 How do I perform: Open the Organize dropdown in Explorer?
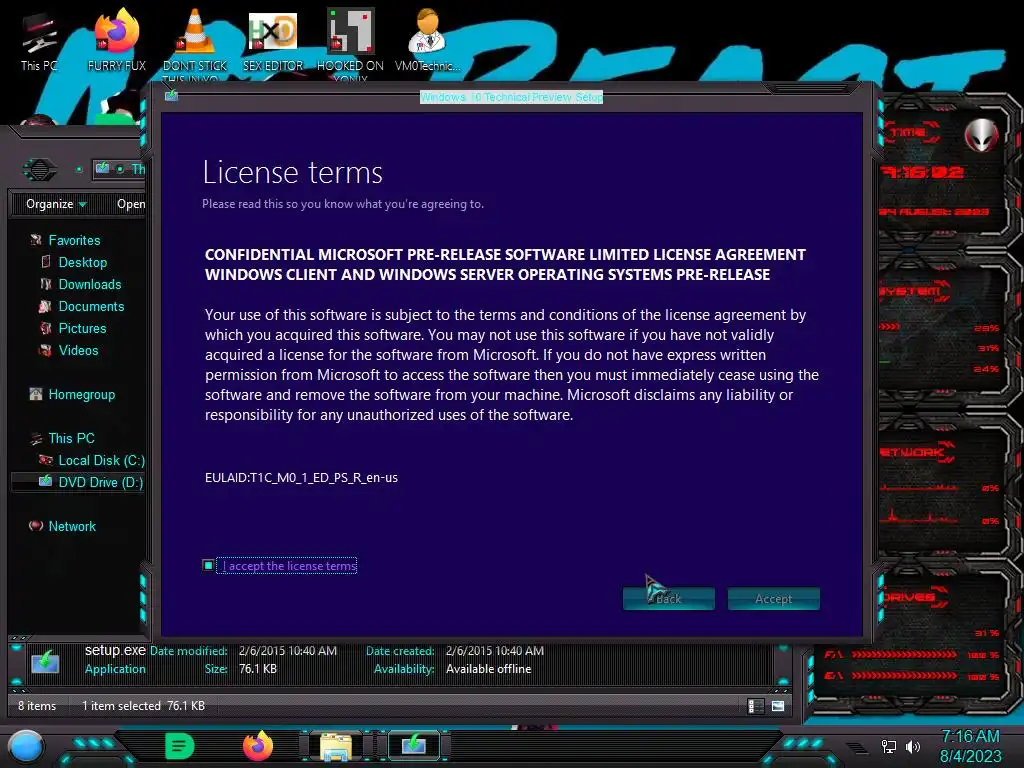pyautogui.click(x=56, y=204)
